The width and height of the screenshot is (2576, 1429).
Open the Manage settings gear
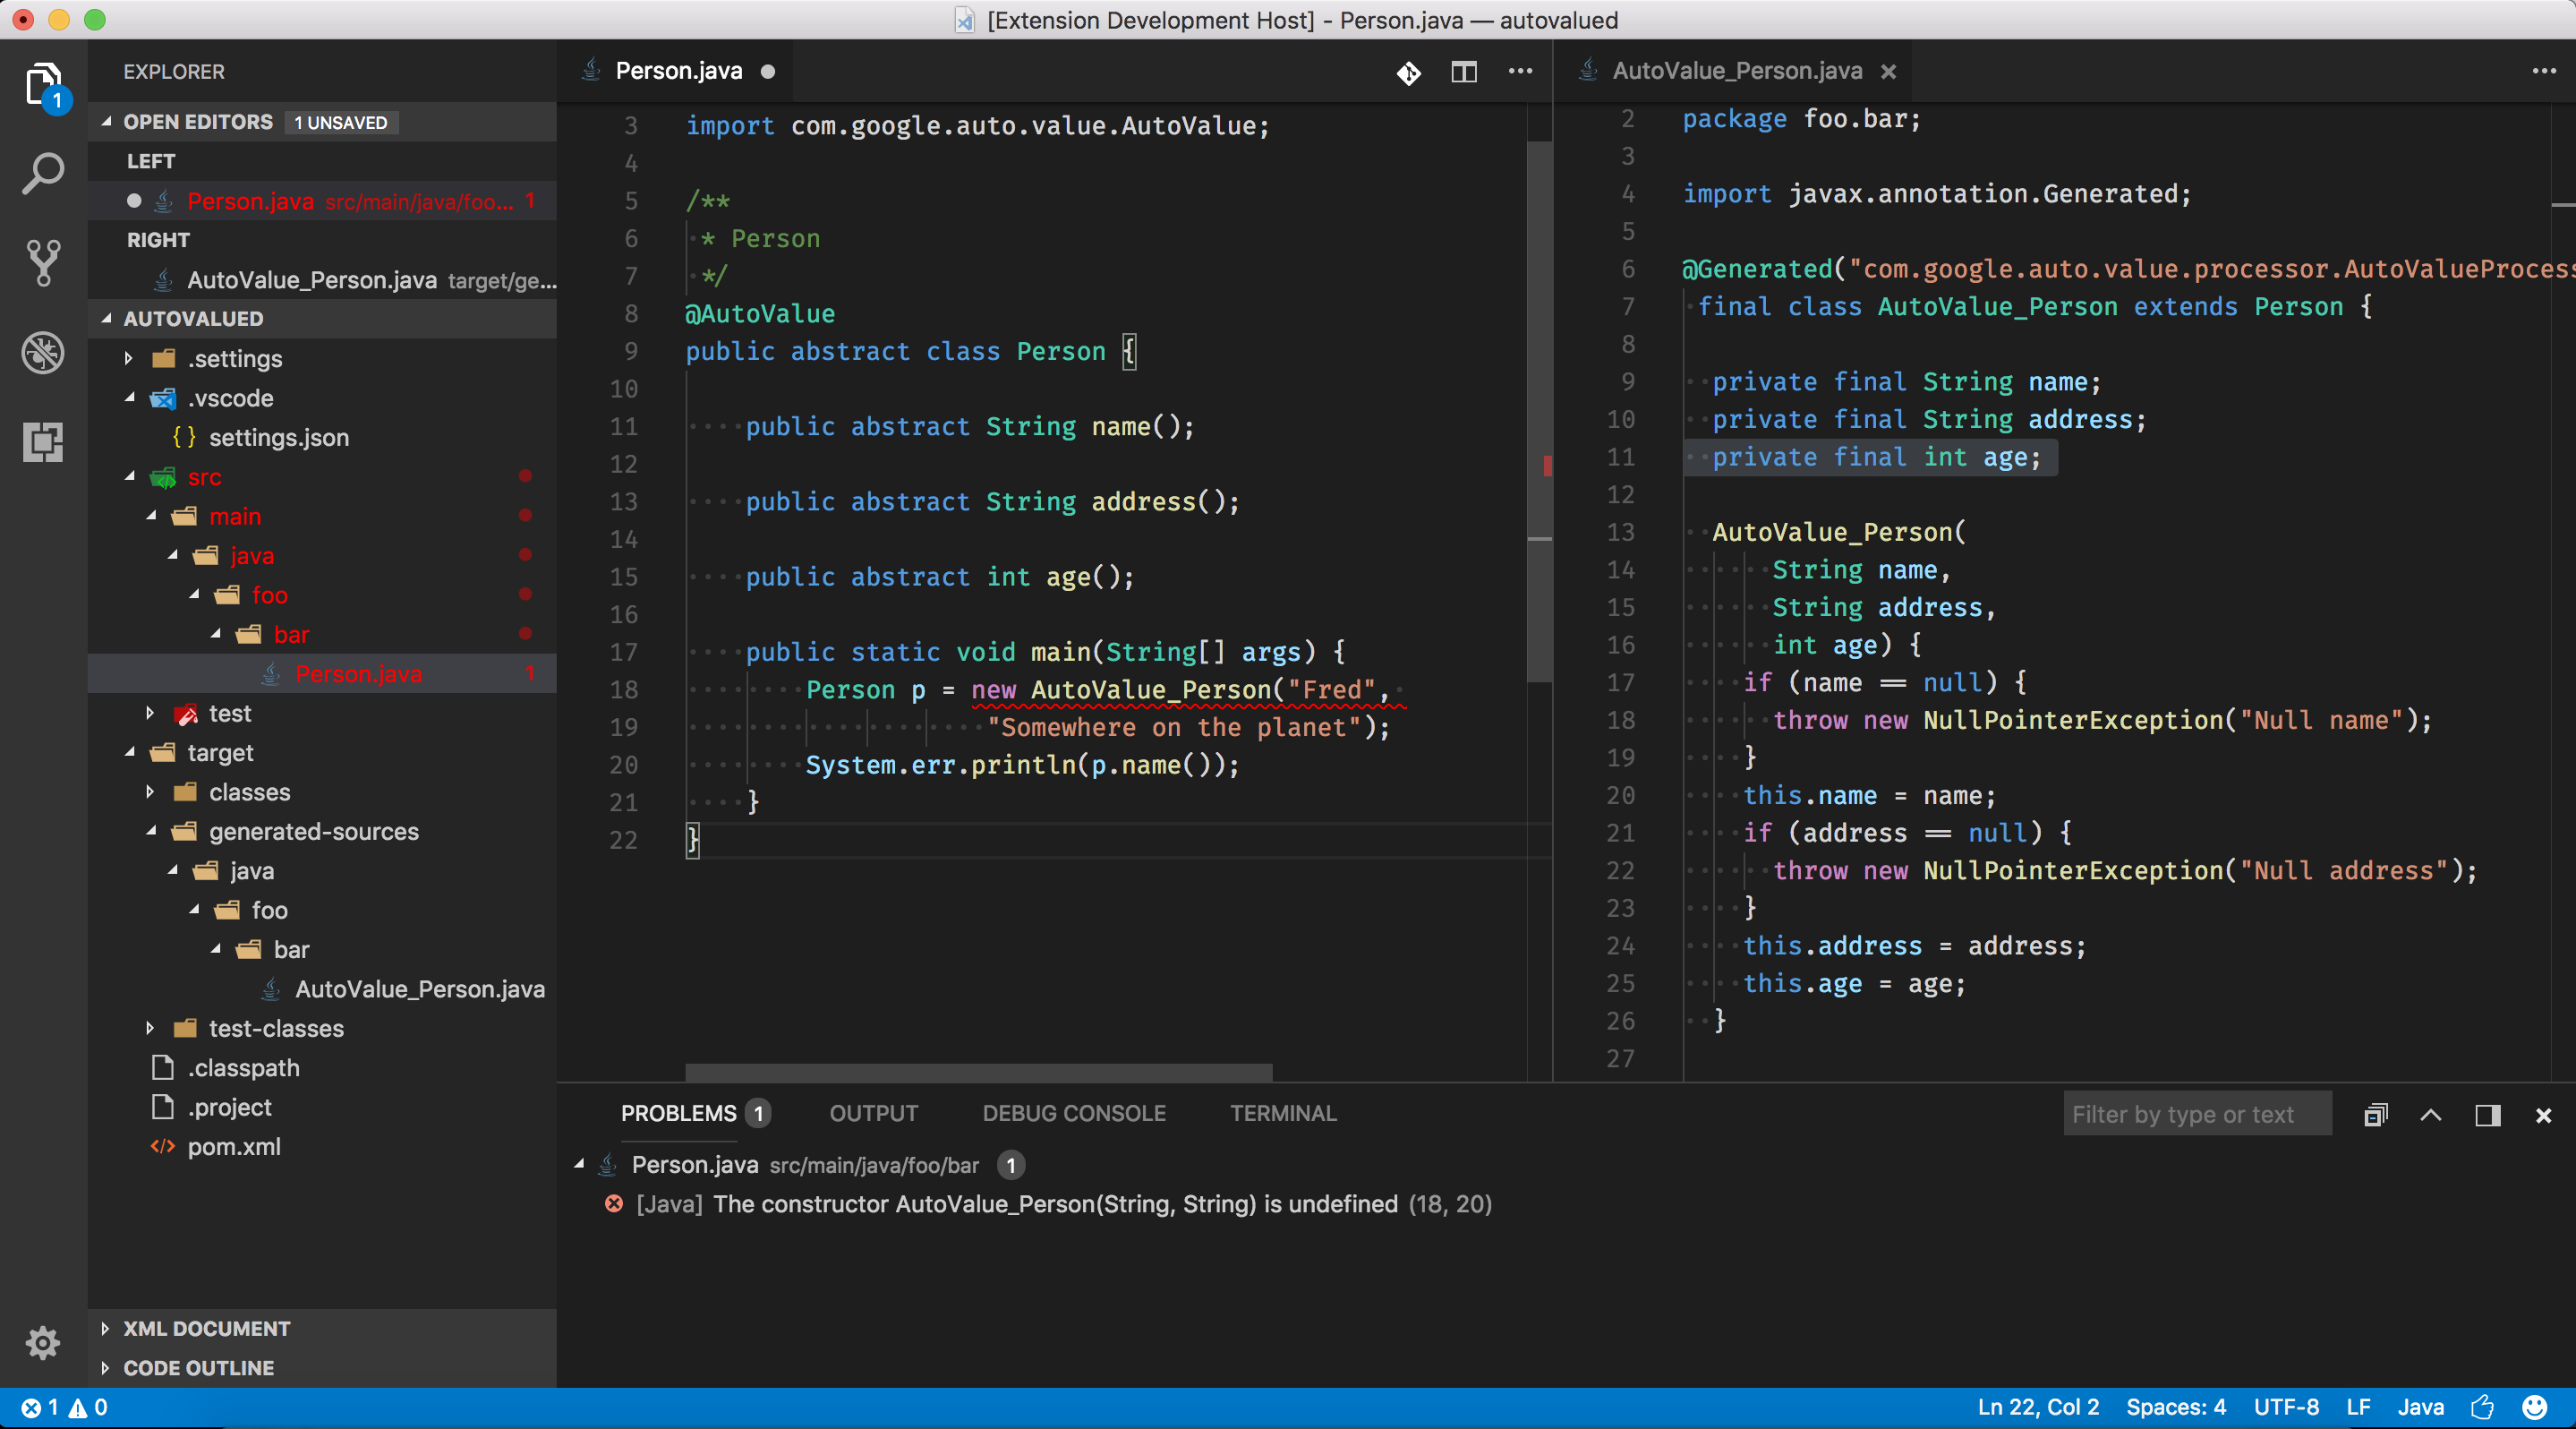[43, 1342]
